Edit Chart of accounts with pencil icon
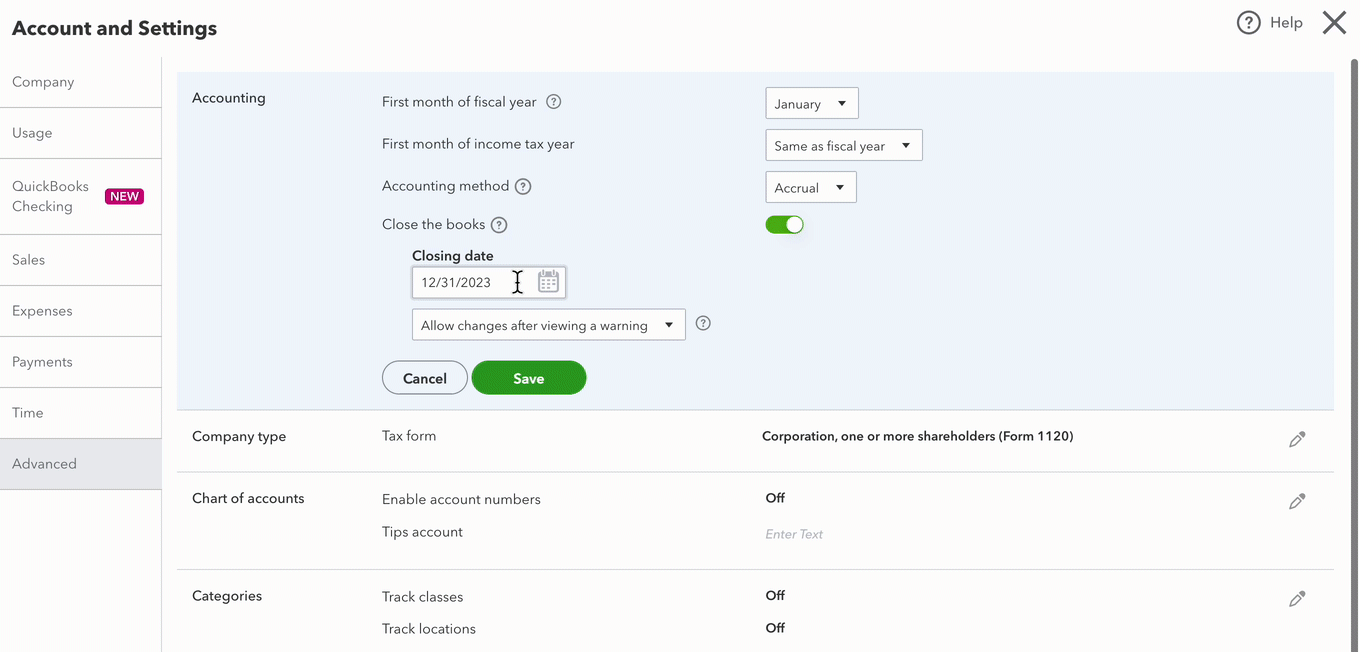1360x652 pixels. 1297,501
